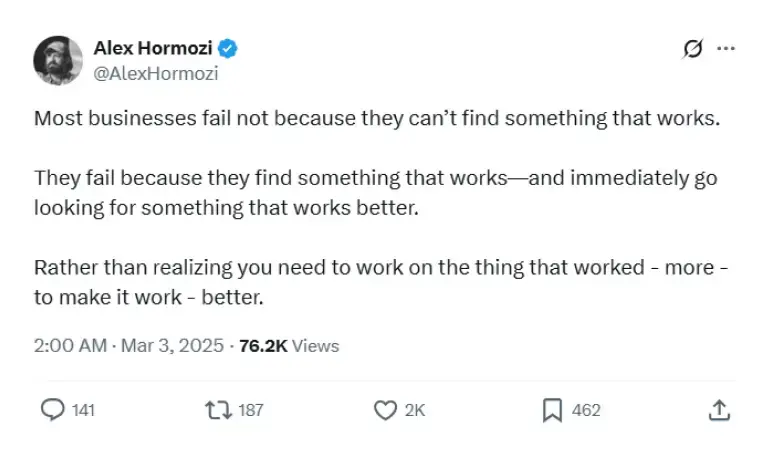Open Alex Hormozi's profile picture

coord(58,60)
